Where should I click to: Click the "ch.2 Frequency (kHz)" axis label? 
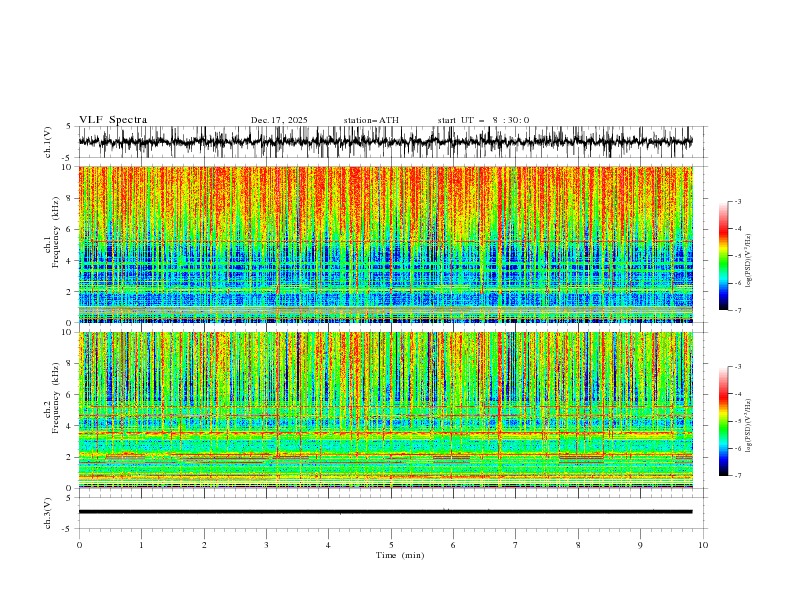pos(52,398)
